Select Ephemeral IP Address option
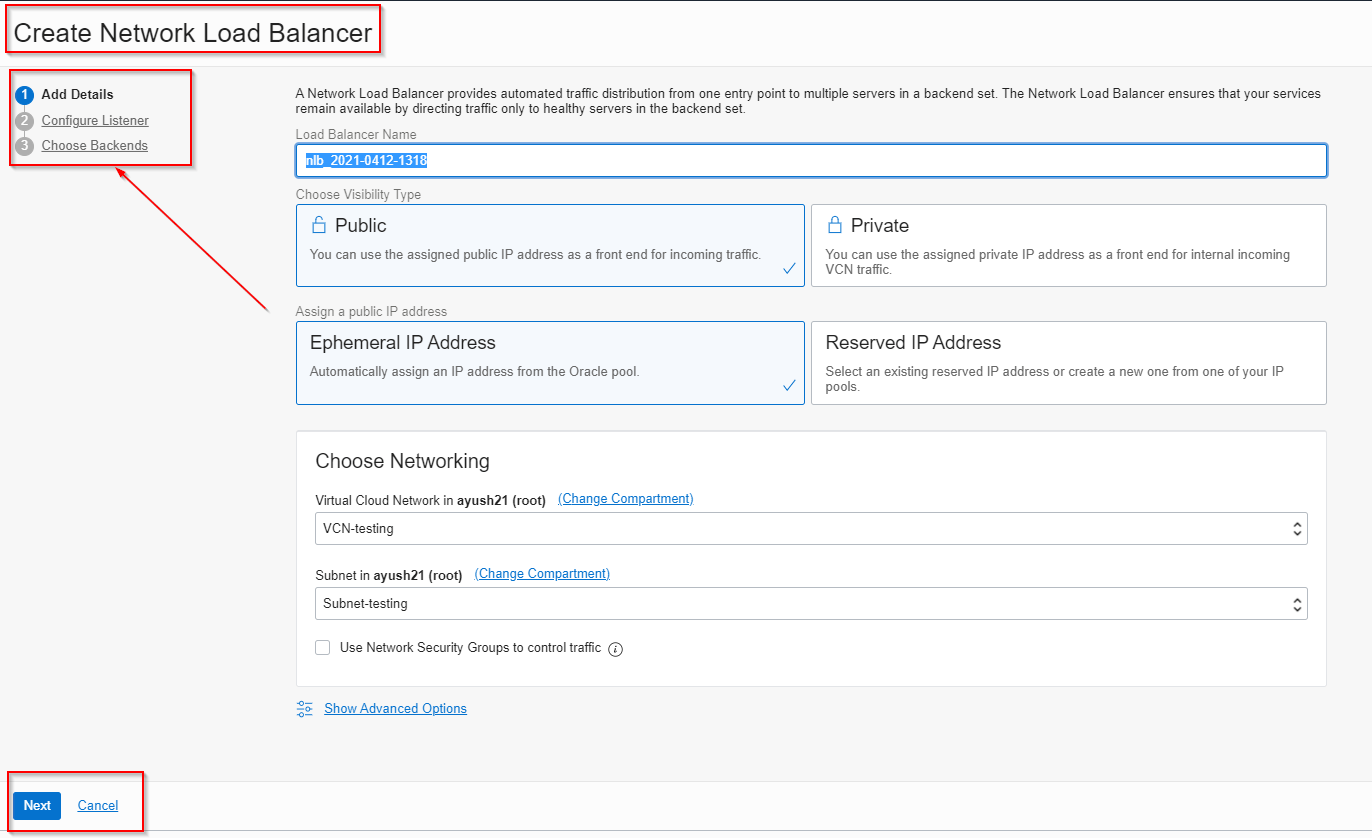Image resolution: width=1372 pixels, height=838 pixels. click(550, 363)
